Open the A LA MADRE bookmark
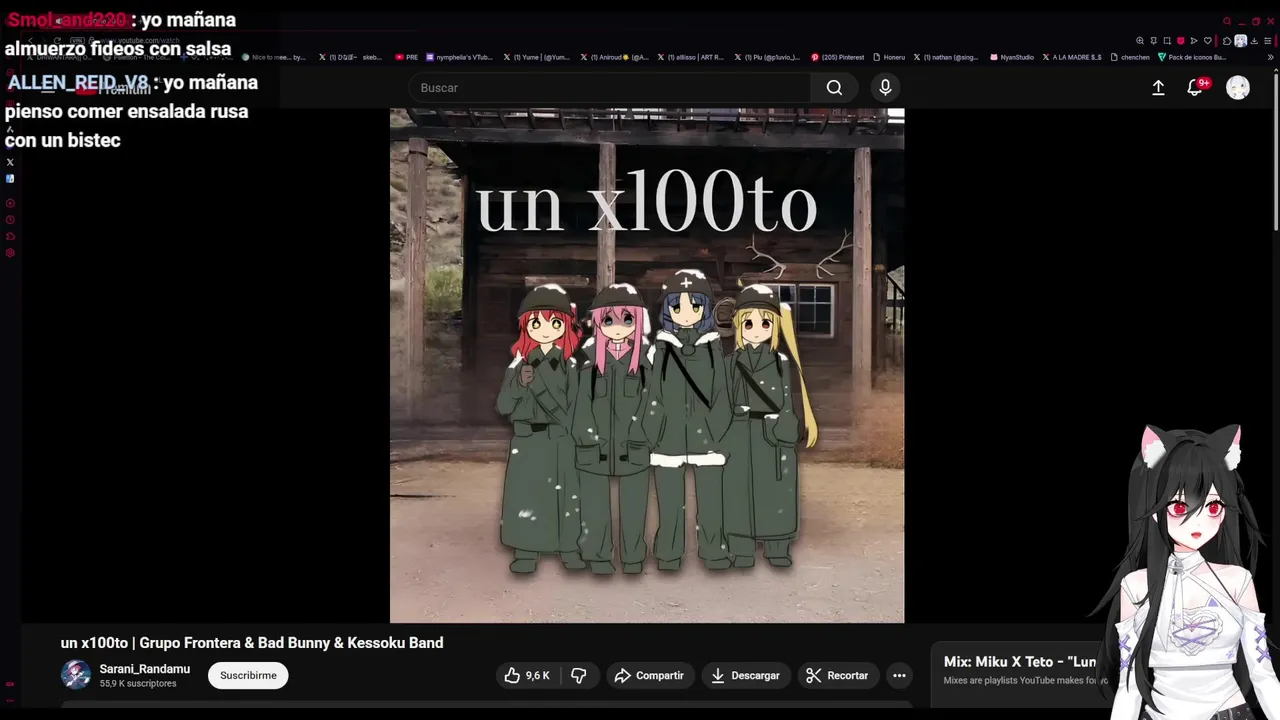 pos(1072,57)
